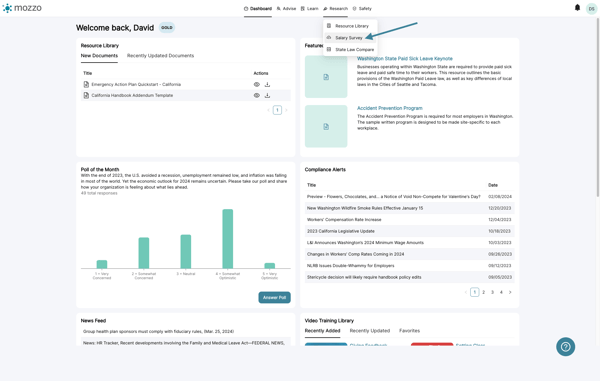Download California Handbook Addendum Template
600x381 pixels.
pyautogui.click(x=267, y=95)
